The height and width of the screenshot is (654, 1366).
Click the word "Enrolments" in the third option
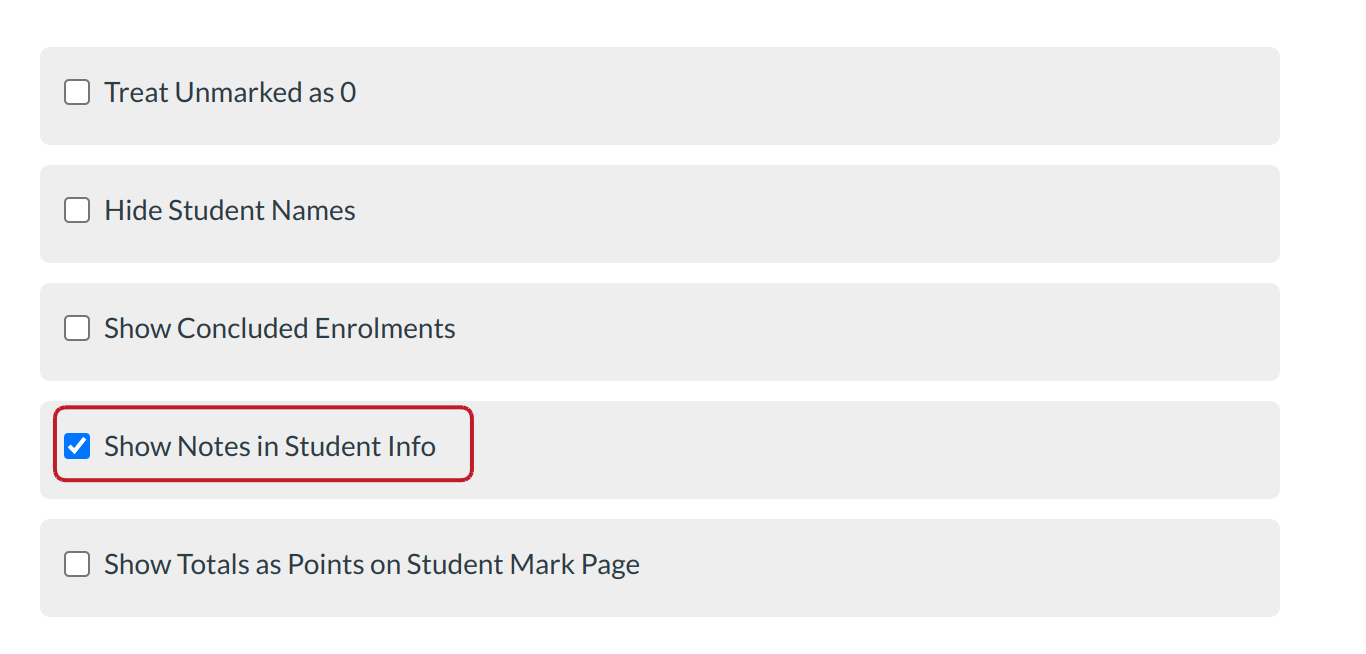(385, 329)
